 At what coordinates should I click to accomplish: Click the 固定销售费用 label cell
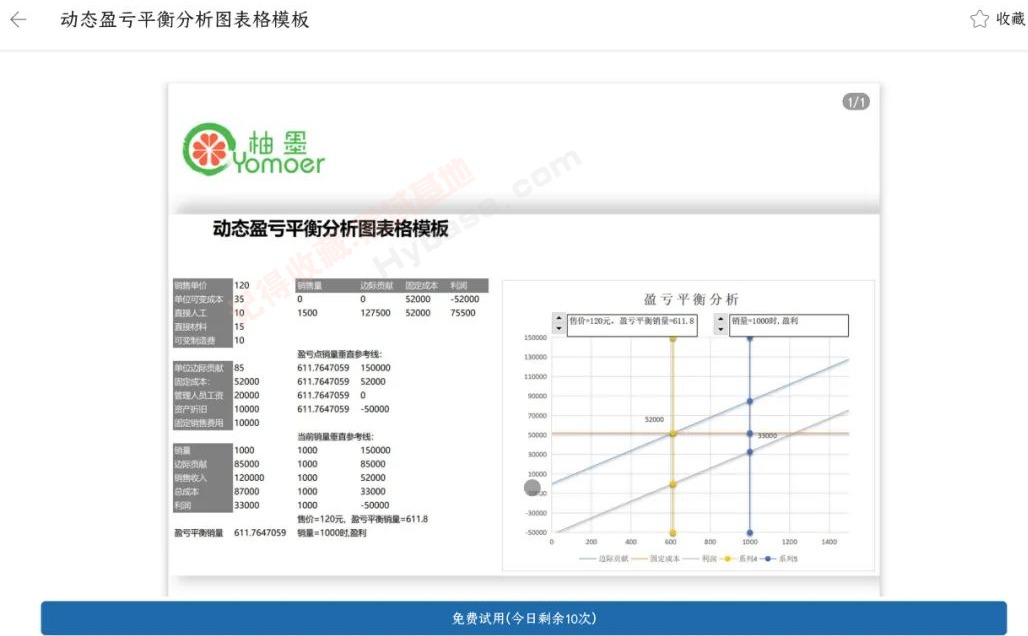203,423
